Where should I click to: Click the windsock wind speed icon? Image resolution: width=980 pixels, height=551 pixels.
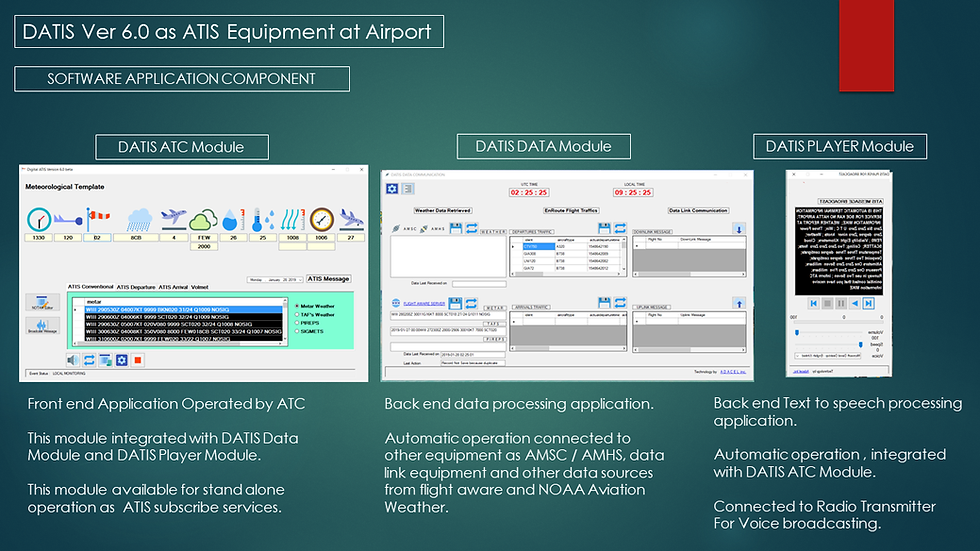[x=98, y=220]
